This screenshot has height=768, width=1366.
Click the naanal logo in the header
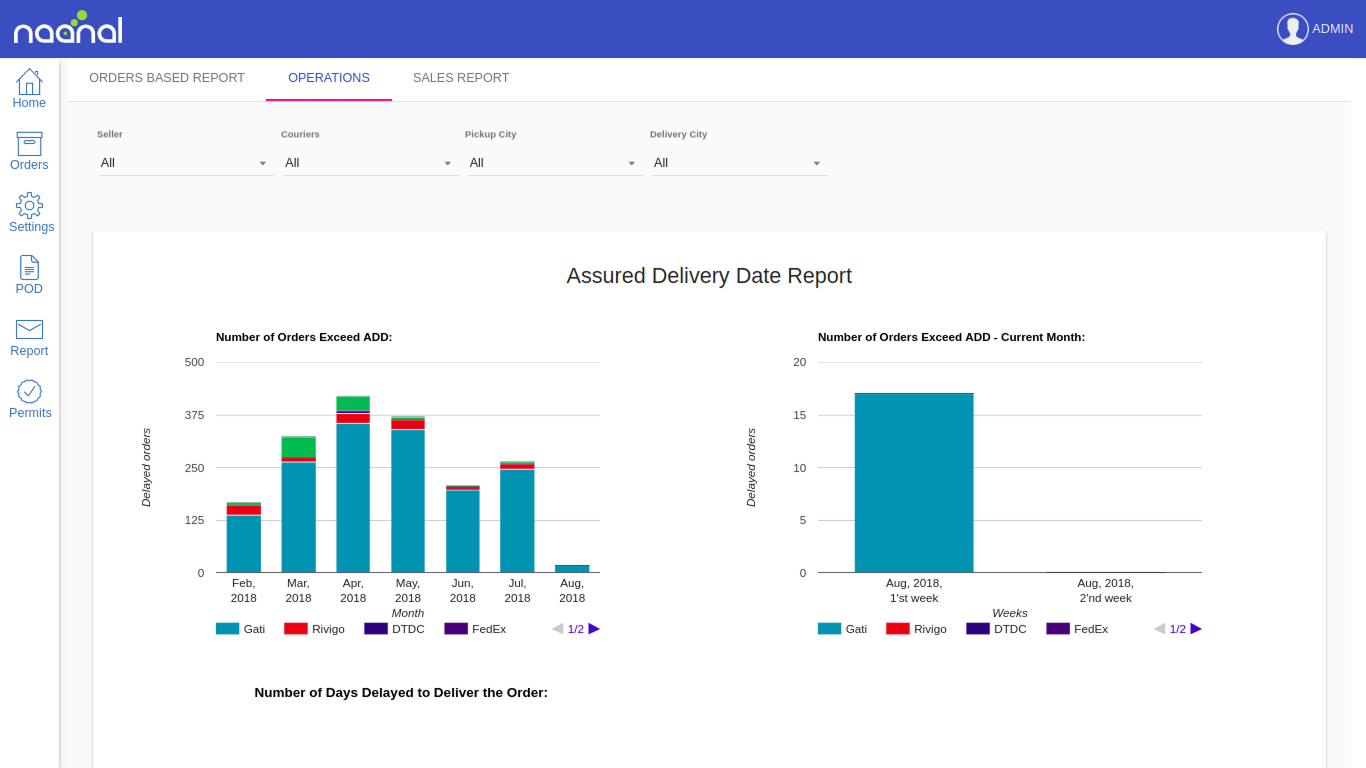[x=67, y=28]
